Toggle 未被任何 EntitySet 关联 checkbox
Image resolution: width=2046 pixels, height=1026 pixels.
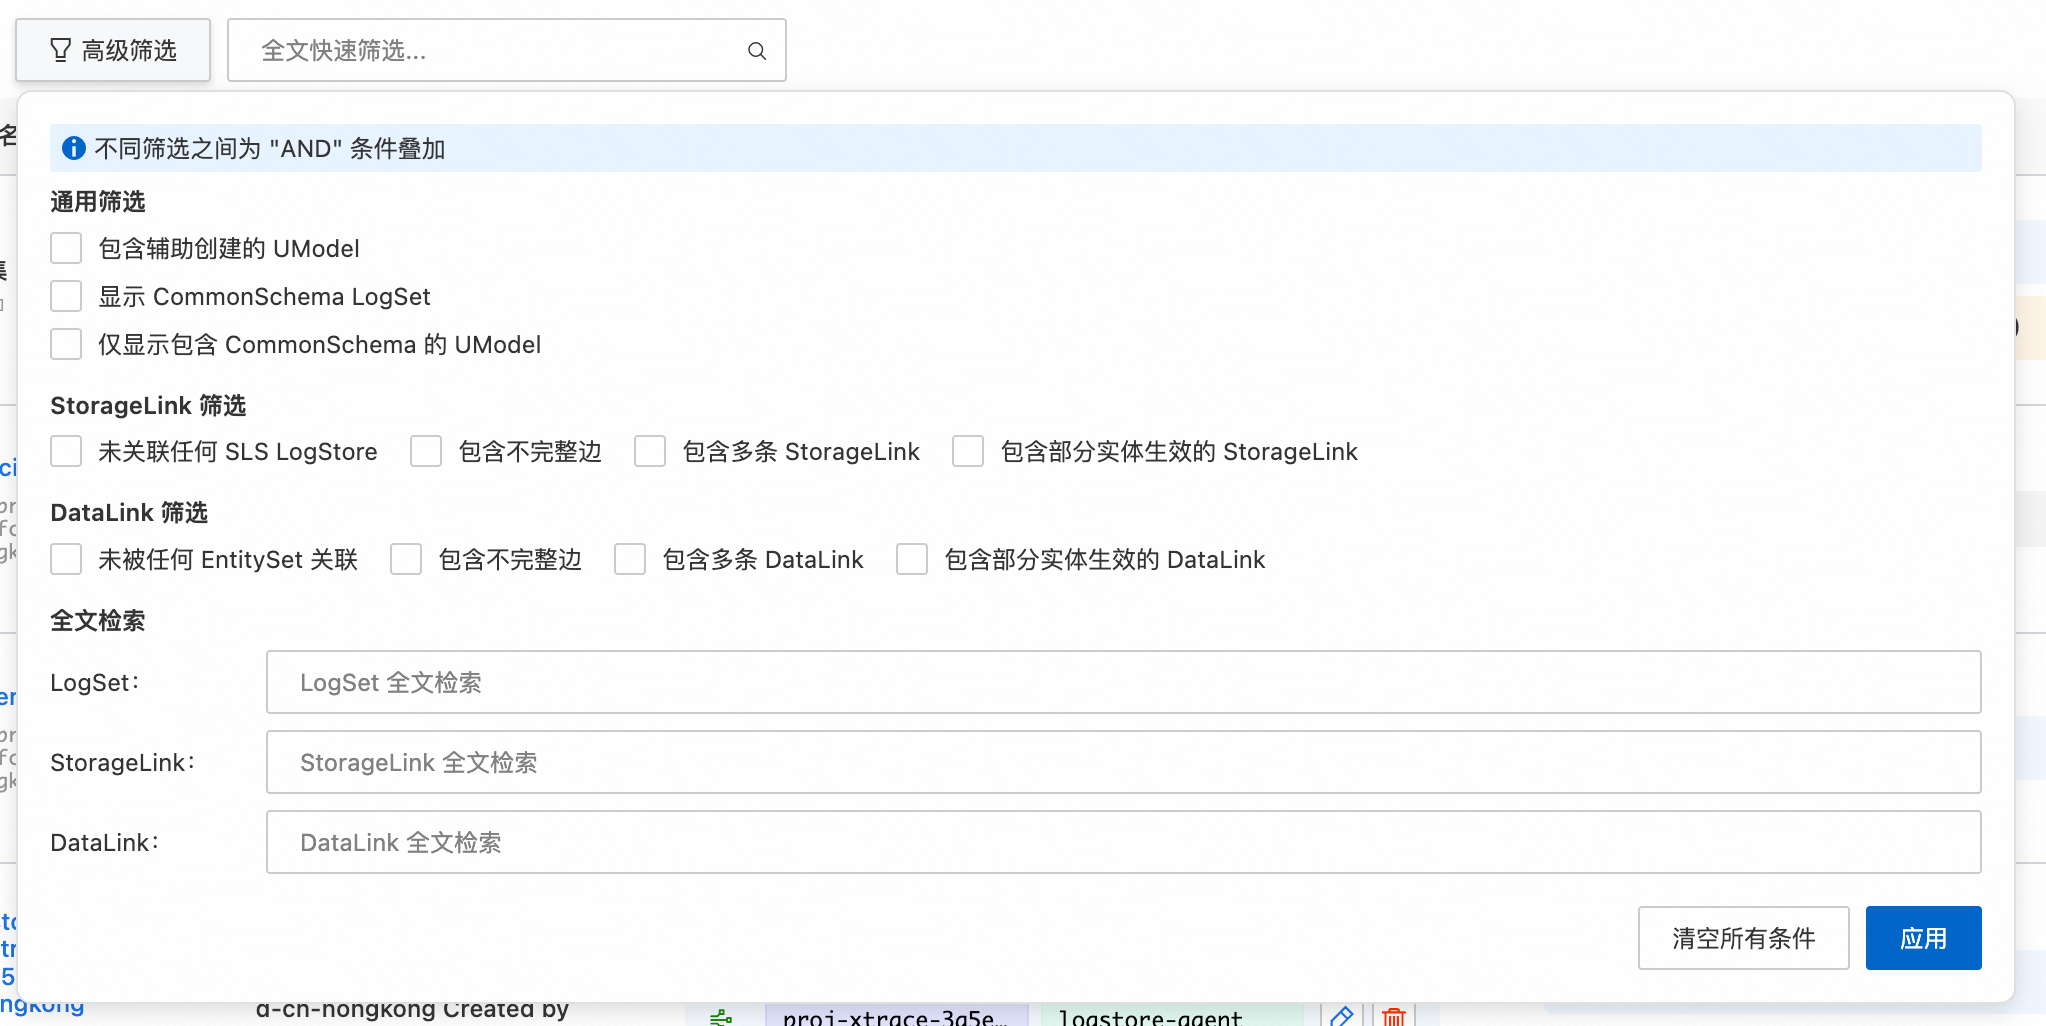pos(66,559)
